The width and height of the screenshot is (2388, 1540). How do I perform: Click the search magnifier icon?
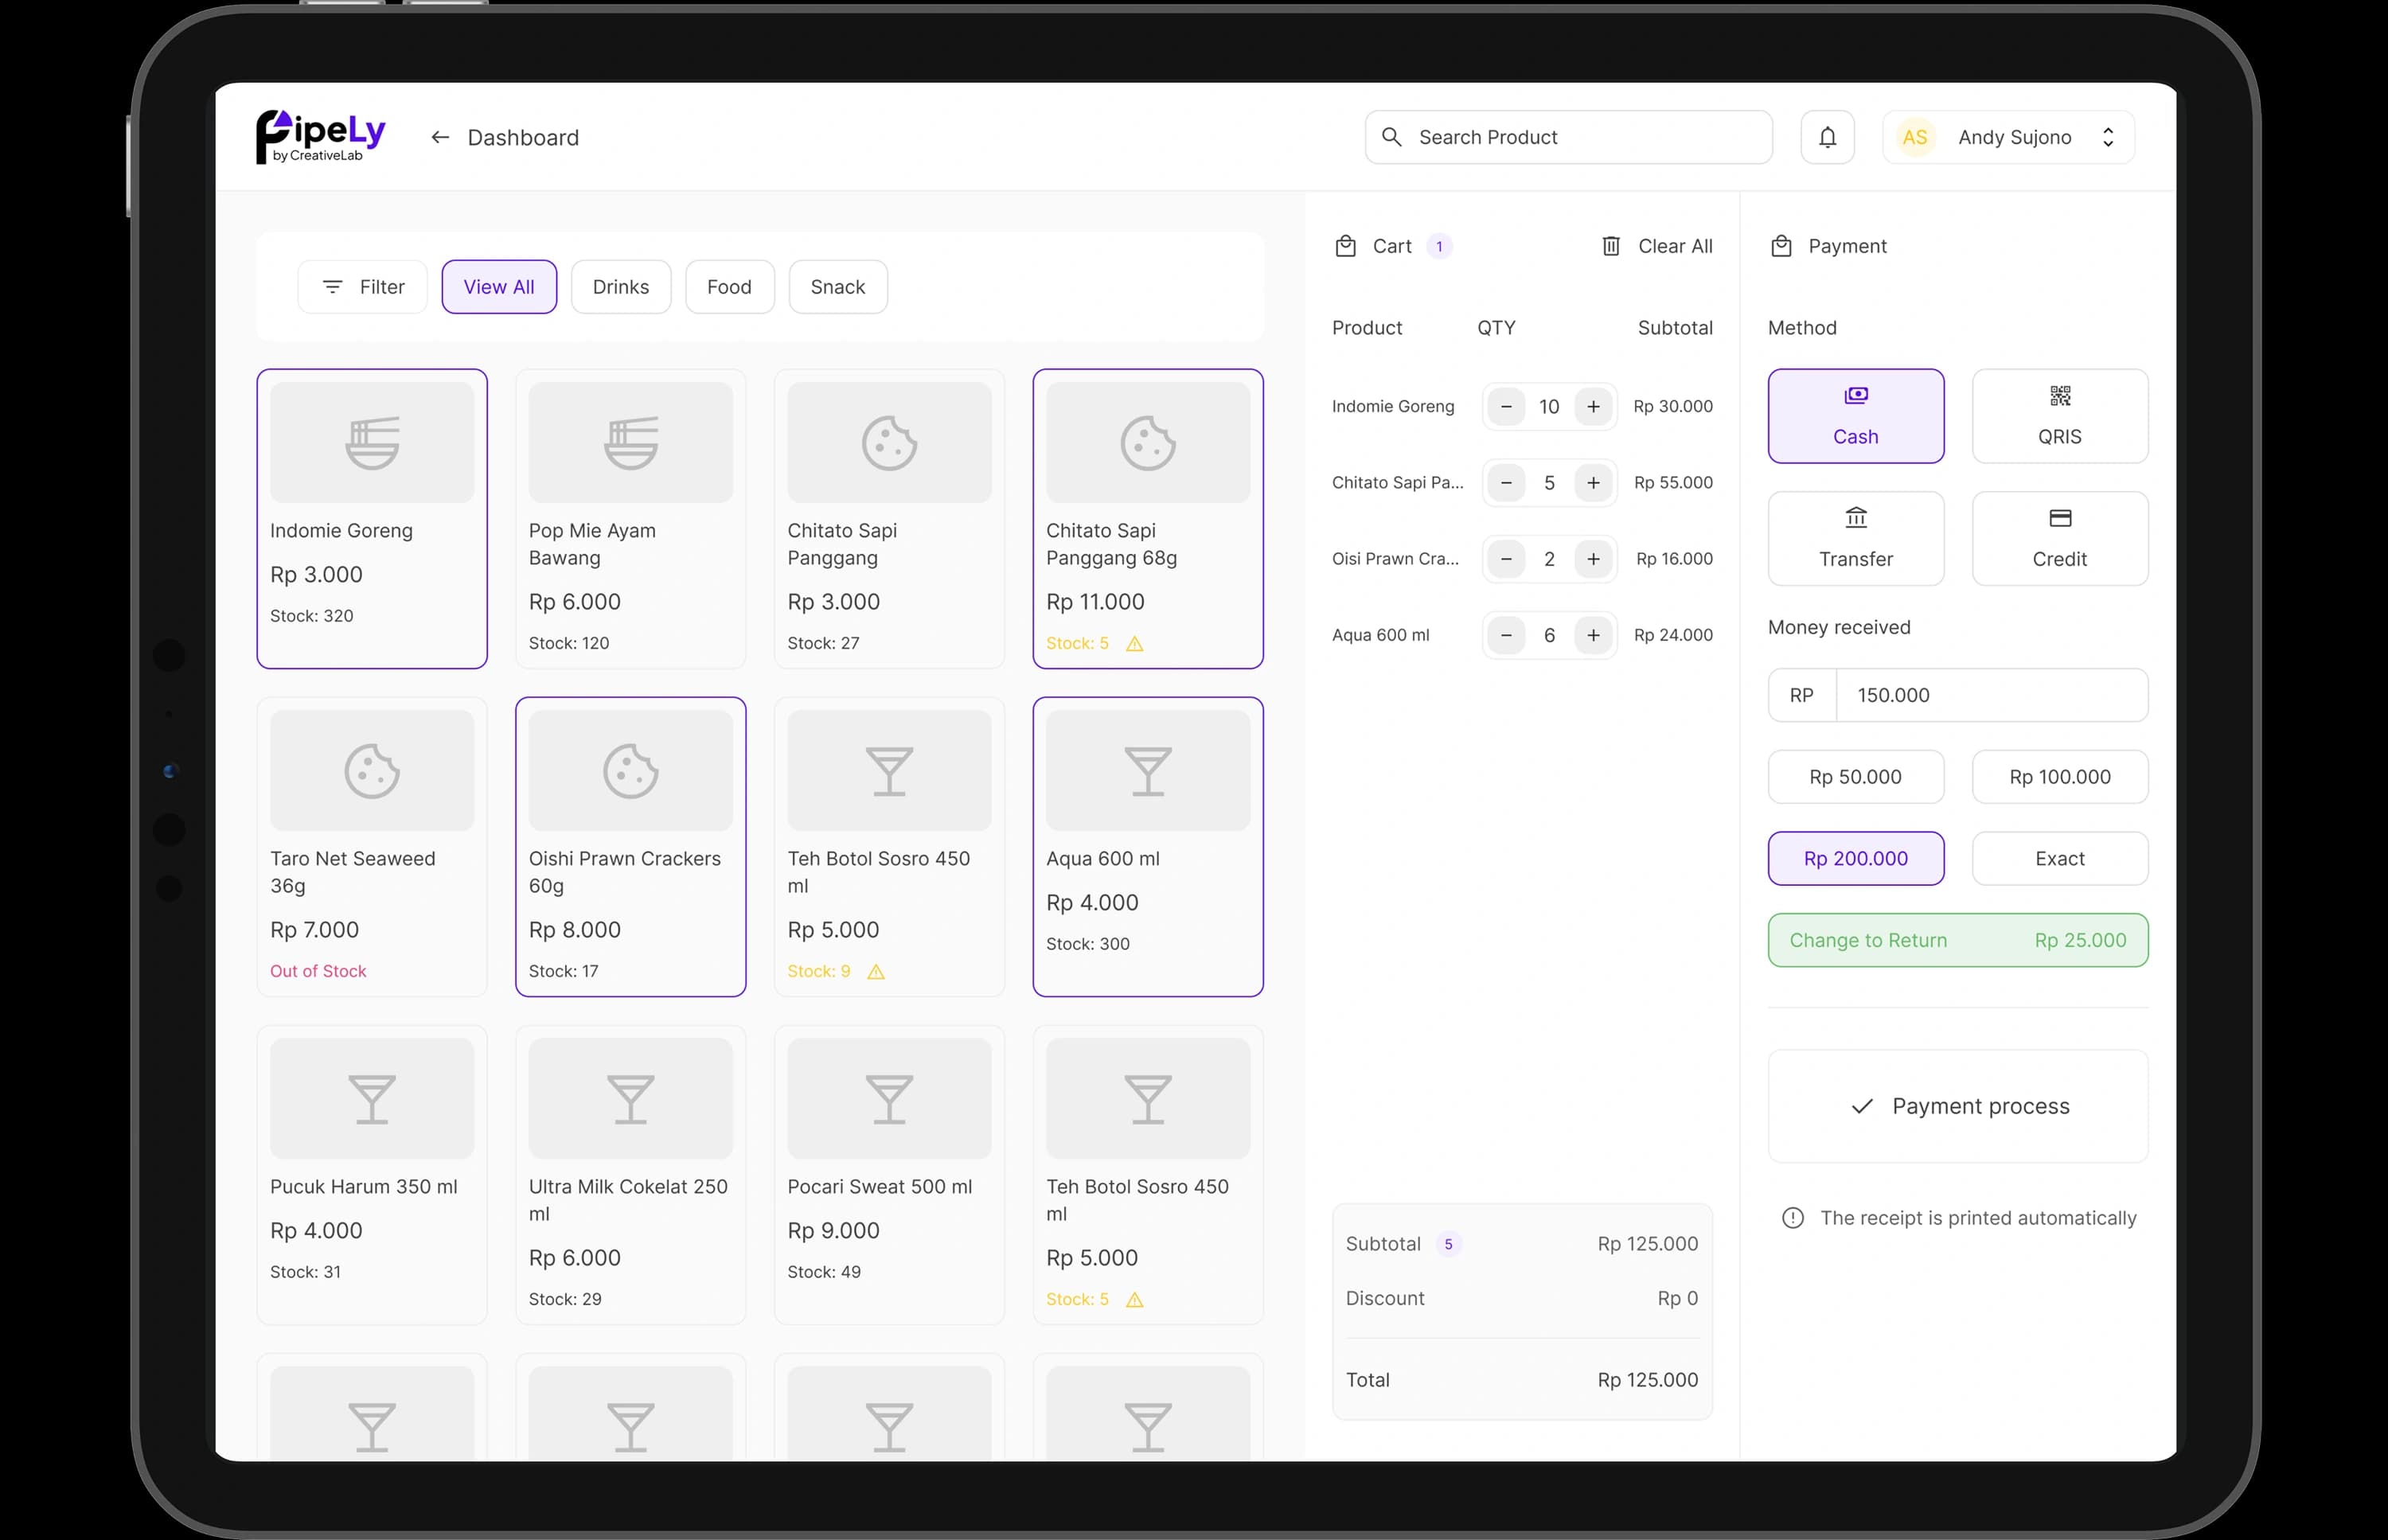tap(1391, 137)
